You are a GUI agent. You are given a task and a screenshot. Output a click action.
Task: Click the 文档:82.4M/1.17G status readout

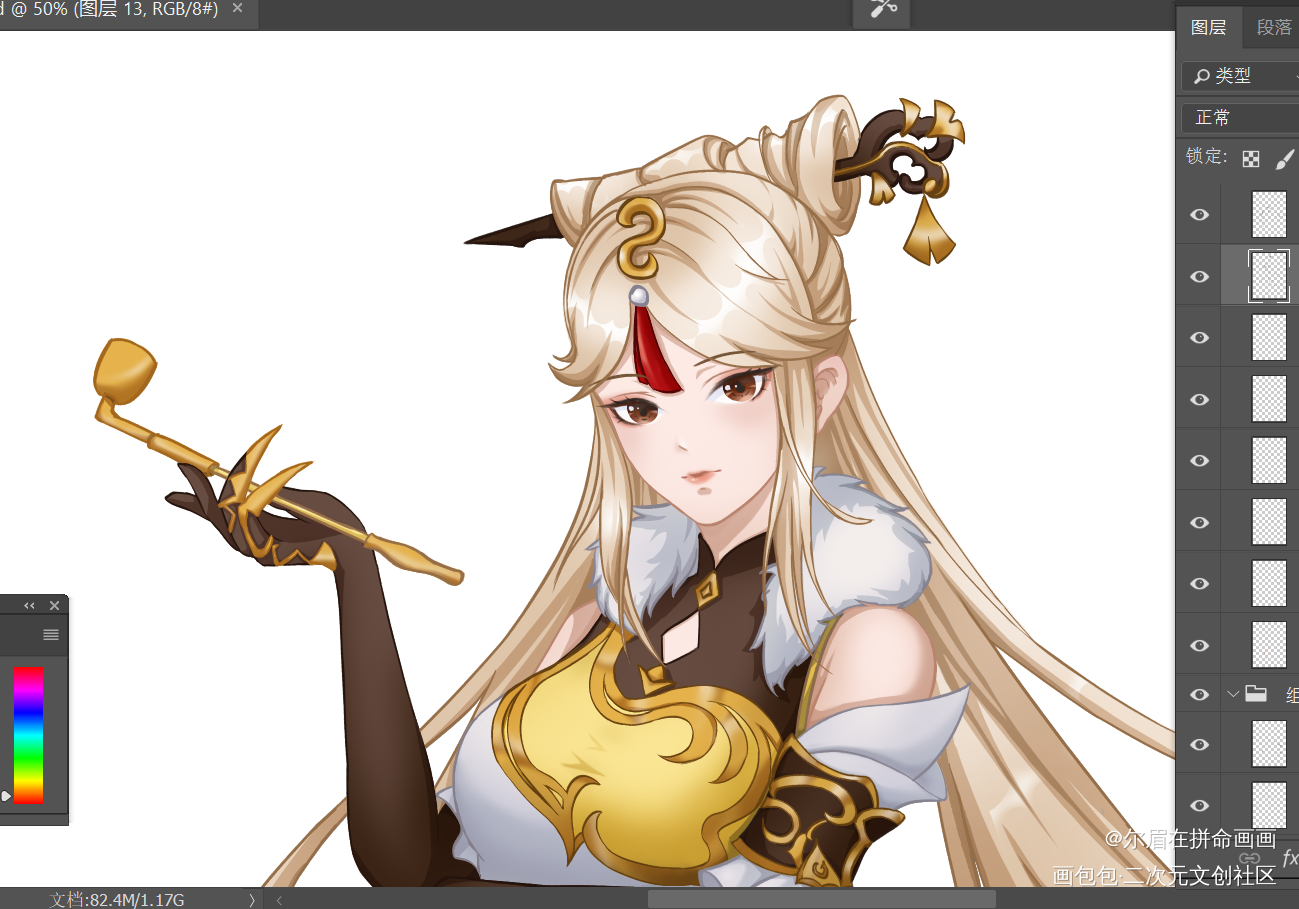click(118, 900)
